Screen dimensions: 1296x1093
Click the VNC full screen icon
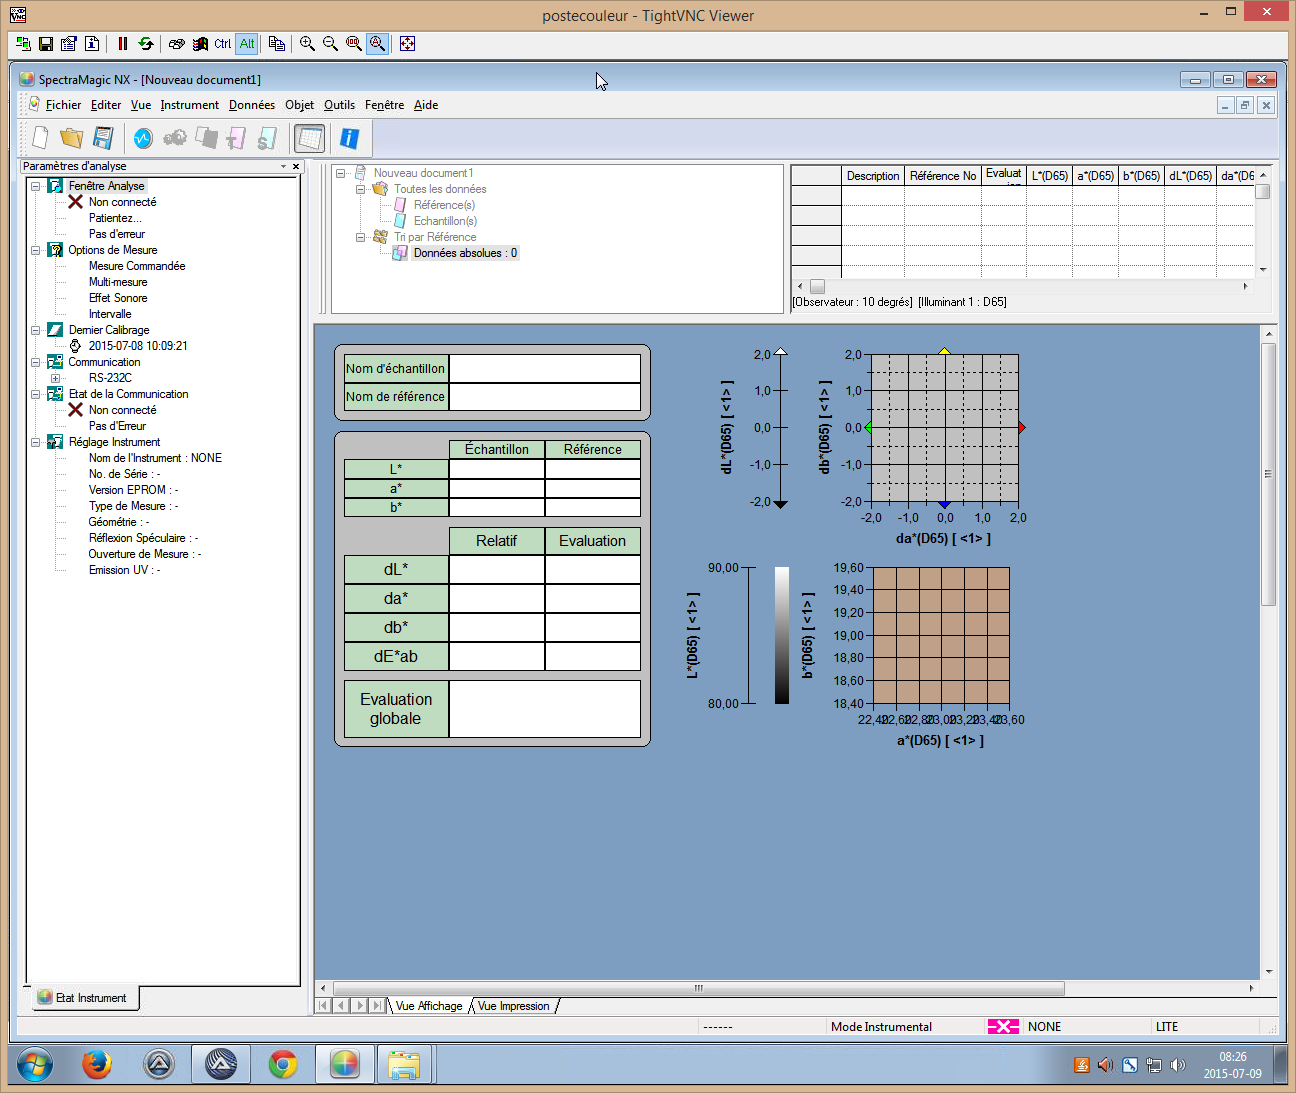(x=407, y=44)
